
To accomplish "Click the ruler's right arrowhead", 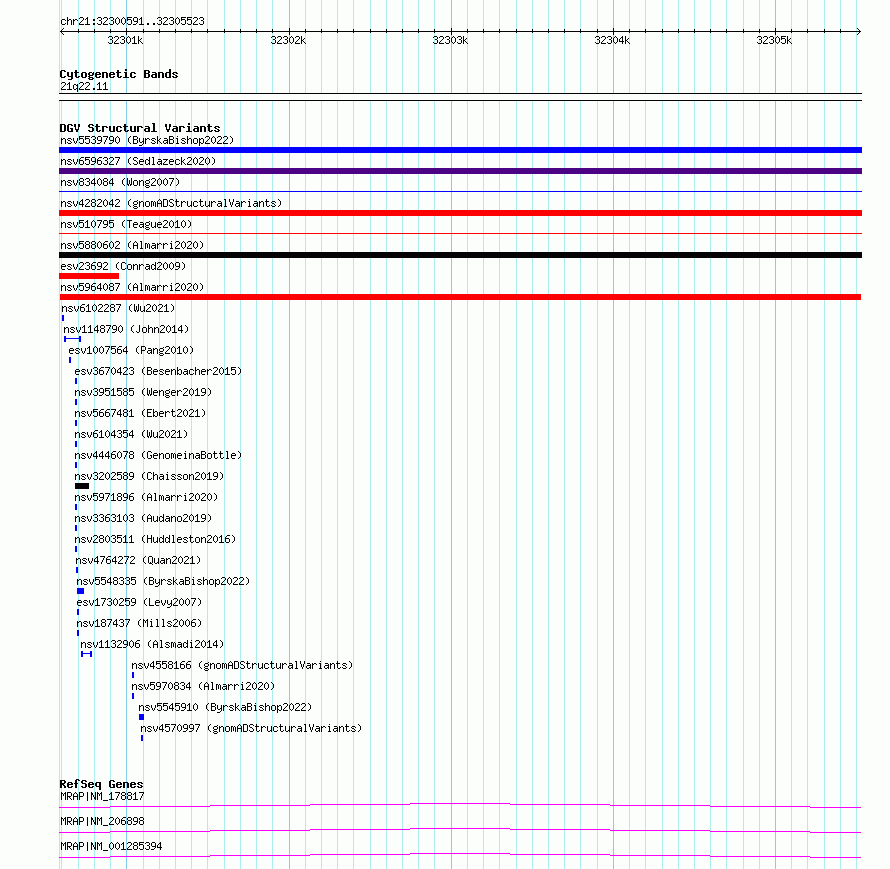I will click(859, 32).
